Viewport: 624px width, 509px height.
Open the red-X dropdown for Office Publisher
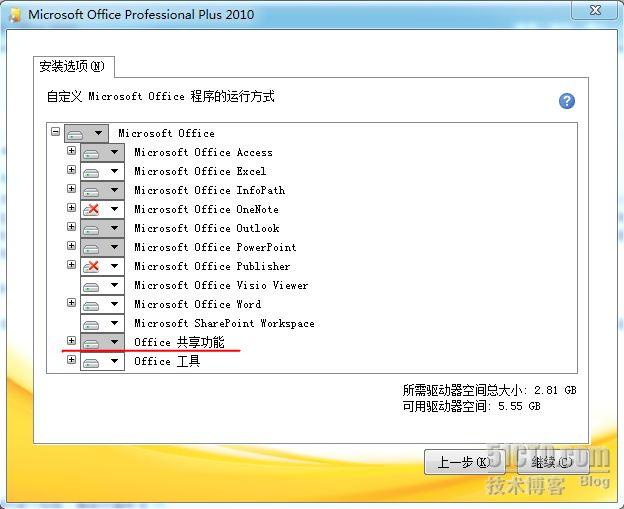coord(102,266)
